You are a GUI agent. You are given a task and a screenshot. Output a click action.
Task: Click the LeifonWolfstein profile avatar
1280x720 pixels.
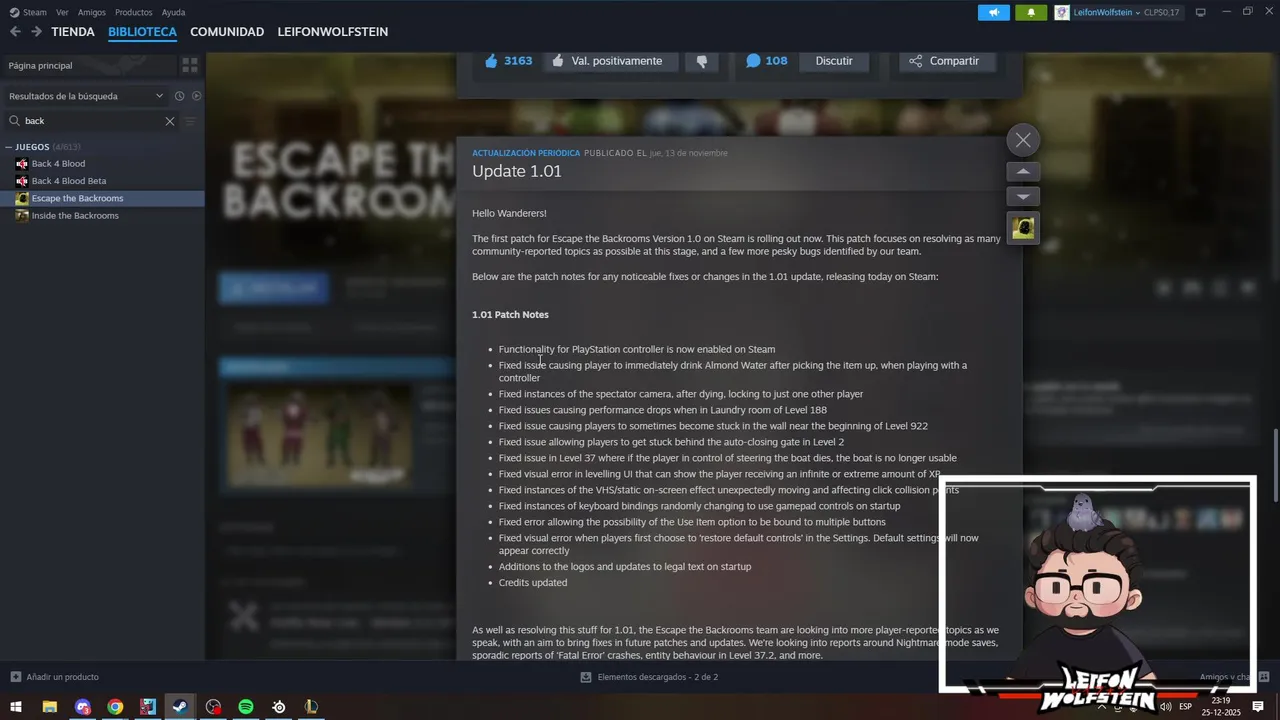(1062, 12)
